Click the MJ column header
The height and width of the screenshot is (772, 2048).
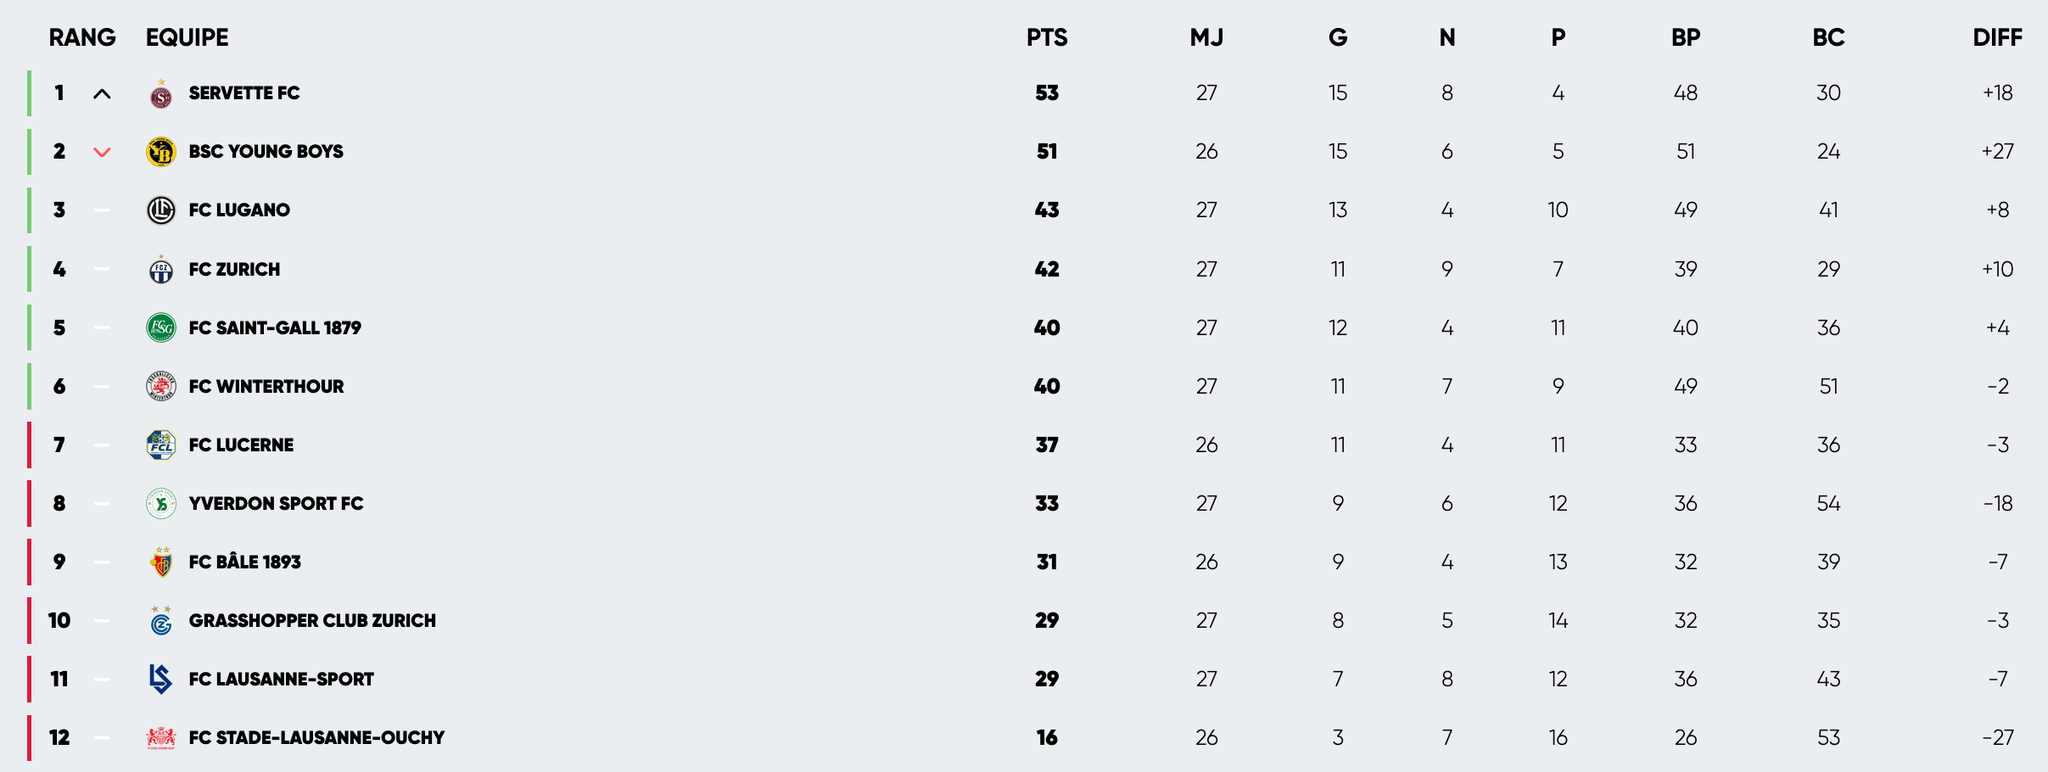1206,38
